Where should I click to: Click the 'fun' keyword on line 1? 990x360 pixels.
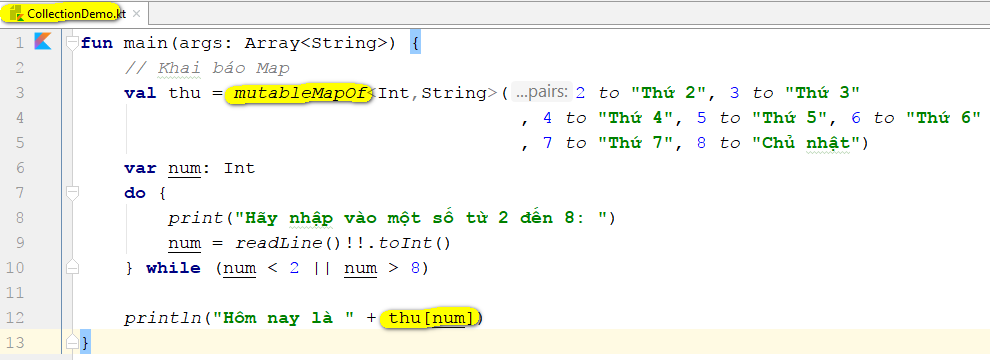[97, 43]
